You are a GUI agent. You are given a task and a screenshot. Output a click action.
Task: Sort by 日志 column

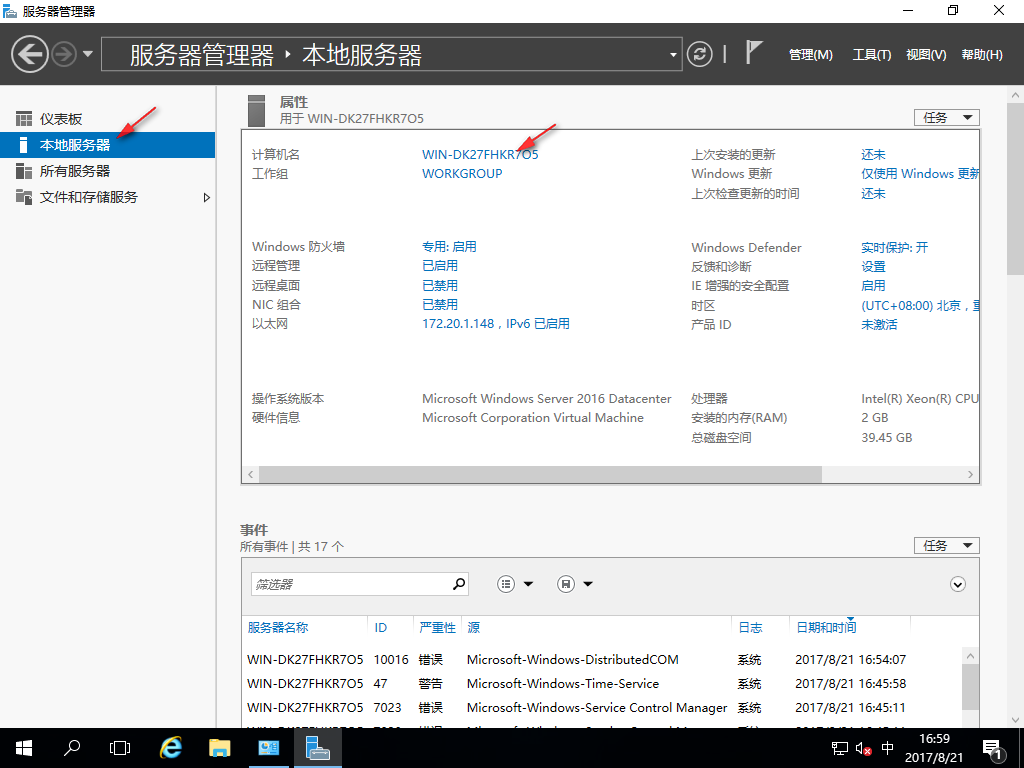[750, 628]
